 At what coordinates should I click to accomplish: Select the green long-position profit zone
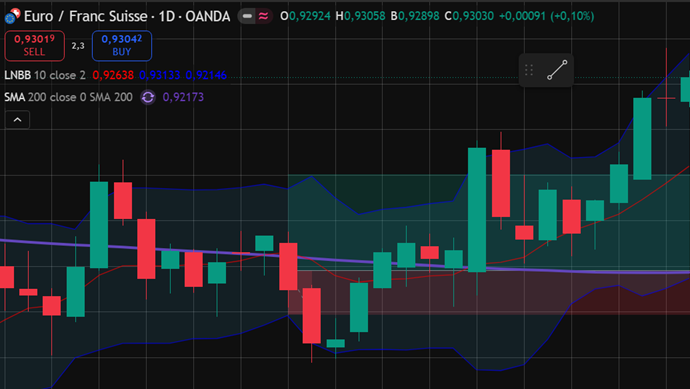click(x=488, y=222)
